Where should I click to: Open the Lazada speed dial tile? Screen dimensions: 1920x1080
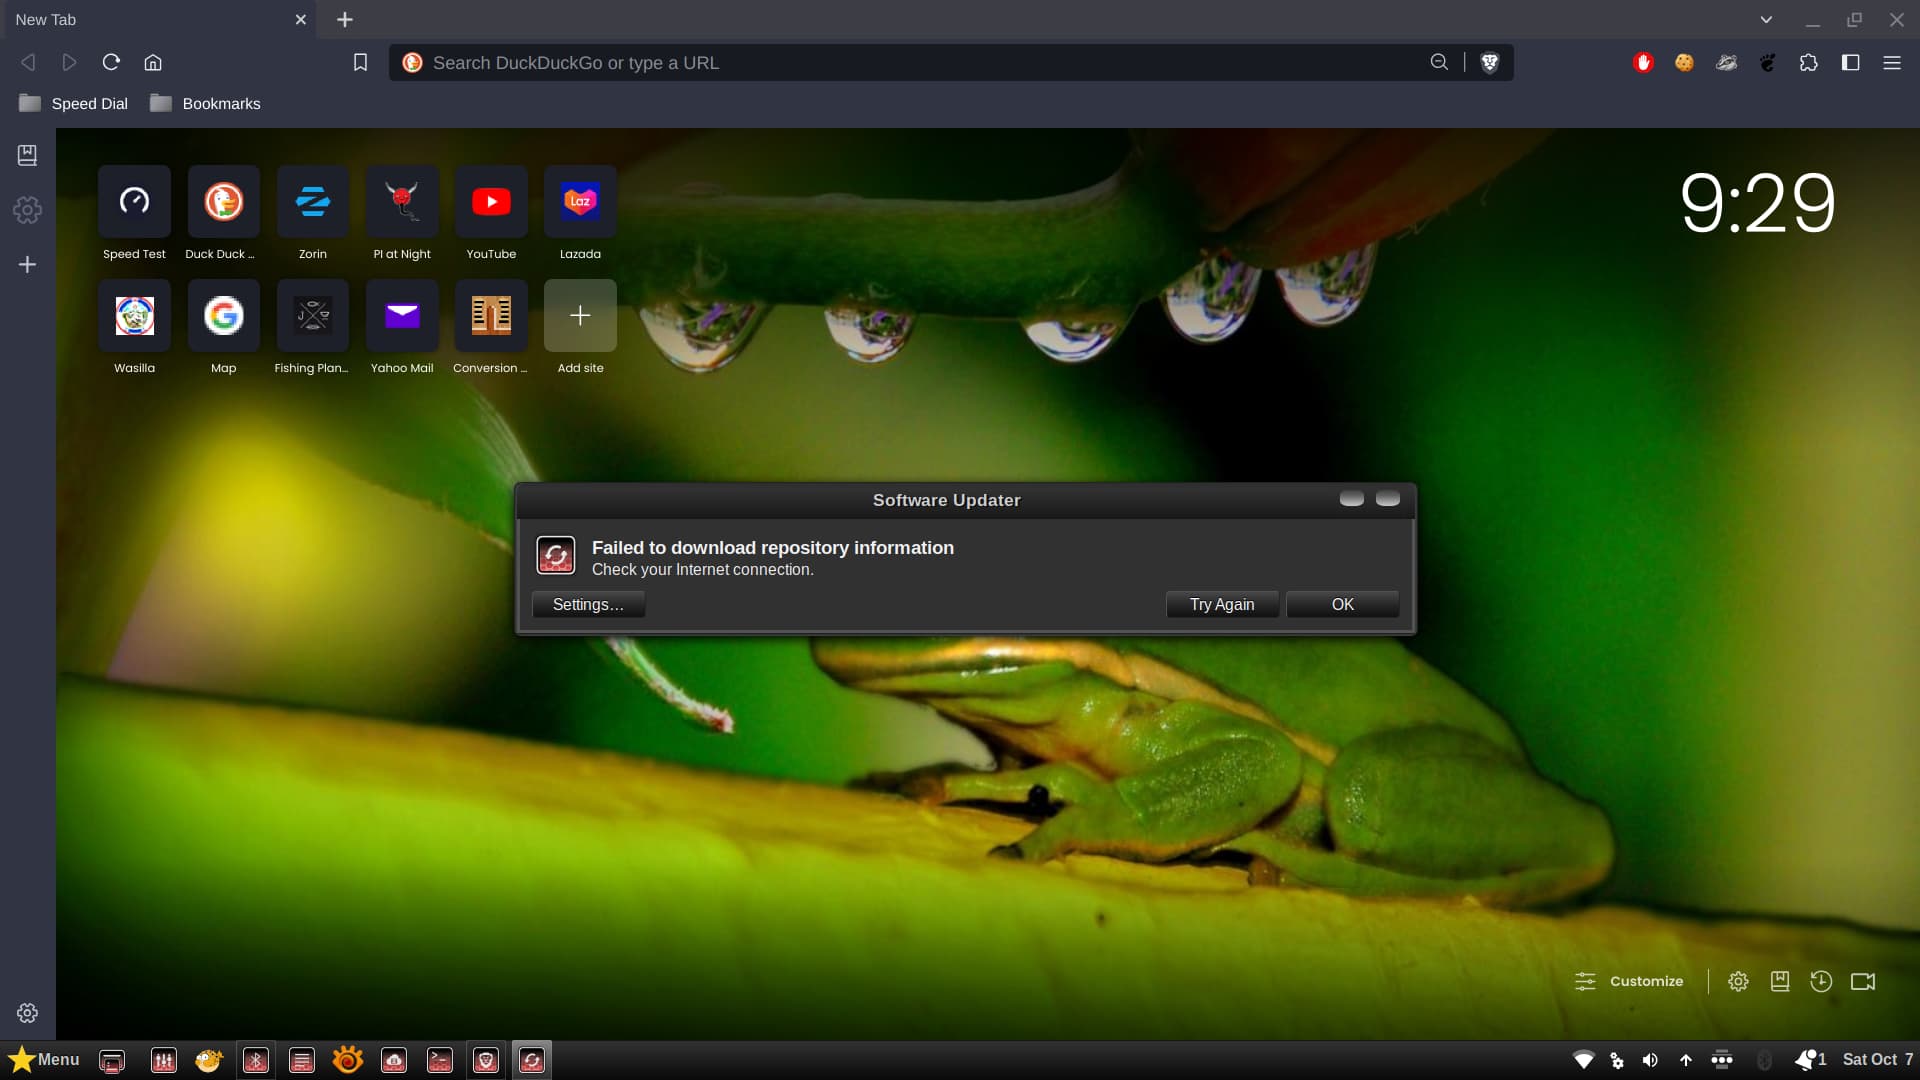pyautogui.click(x=580, y=201)
